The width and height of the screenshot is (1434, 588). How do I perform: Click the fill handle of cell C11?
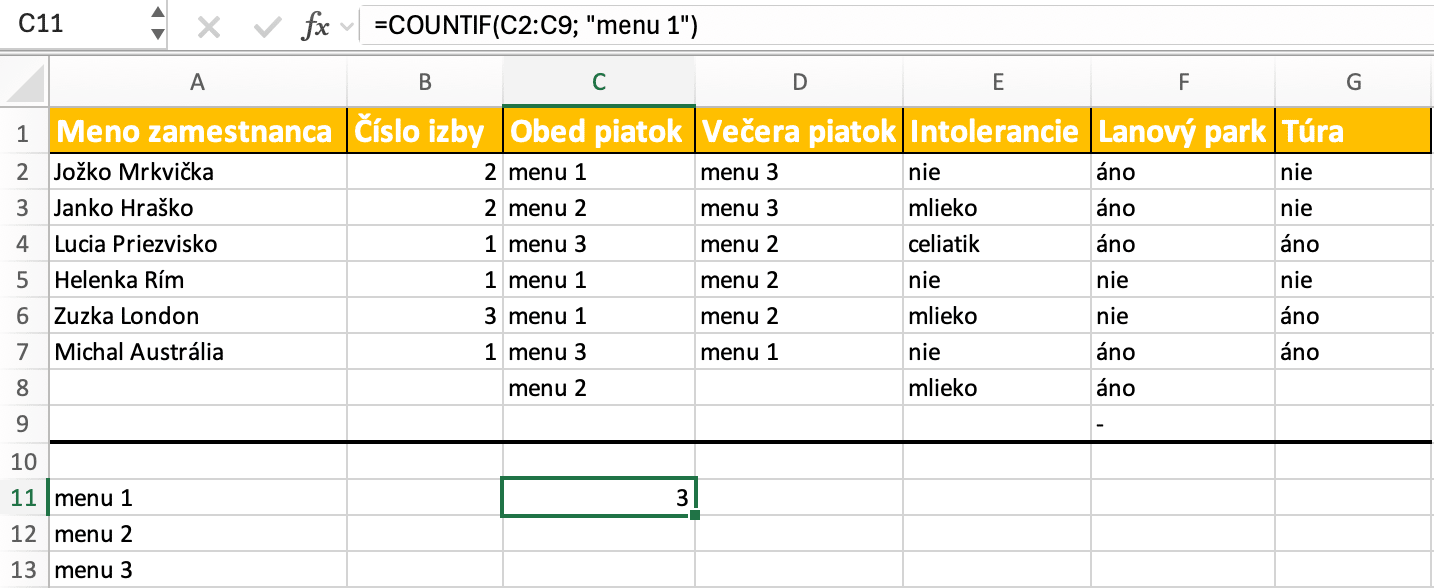[694, 515]
